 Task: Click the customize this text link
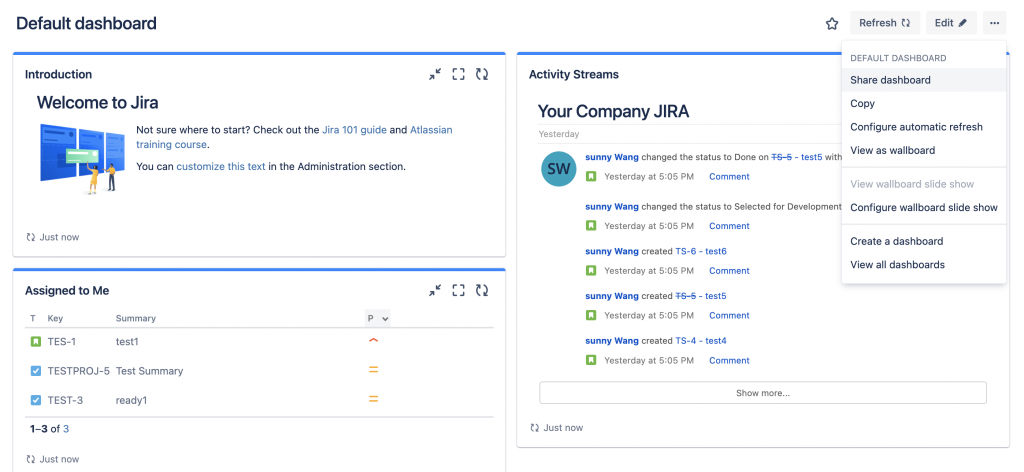(x=221, y=166)
